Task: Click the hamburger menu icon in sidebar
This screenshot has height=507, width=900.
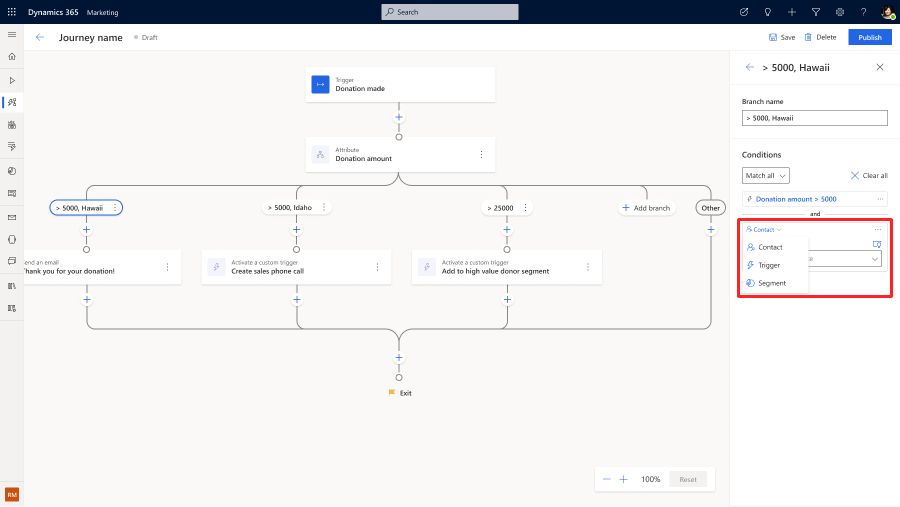Action: click(12, 34)
